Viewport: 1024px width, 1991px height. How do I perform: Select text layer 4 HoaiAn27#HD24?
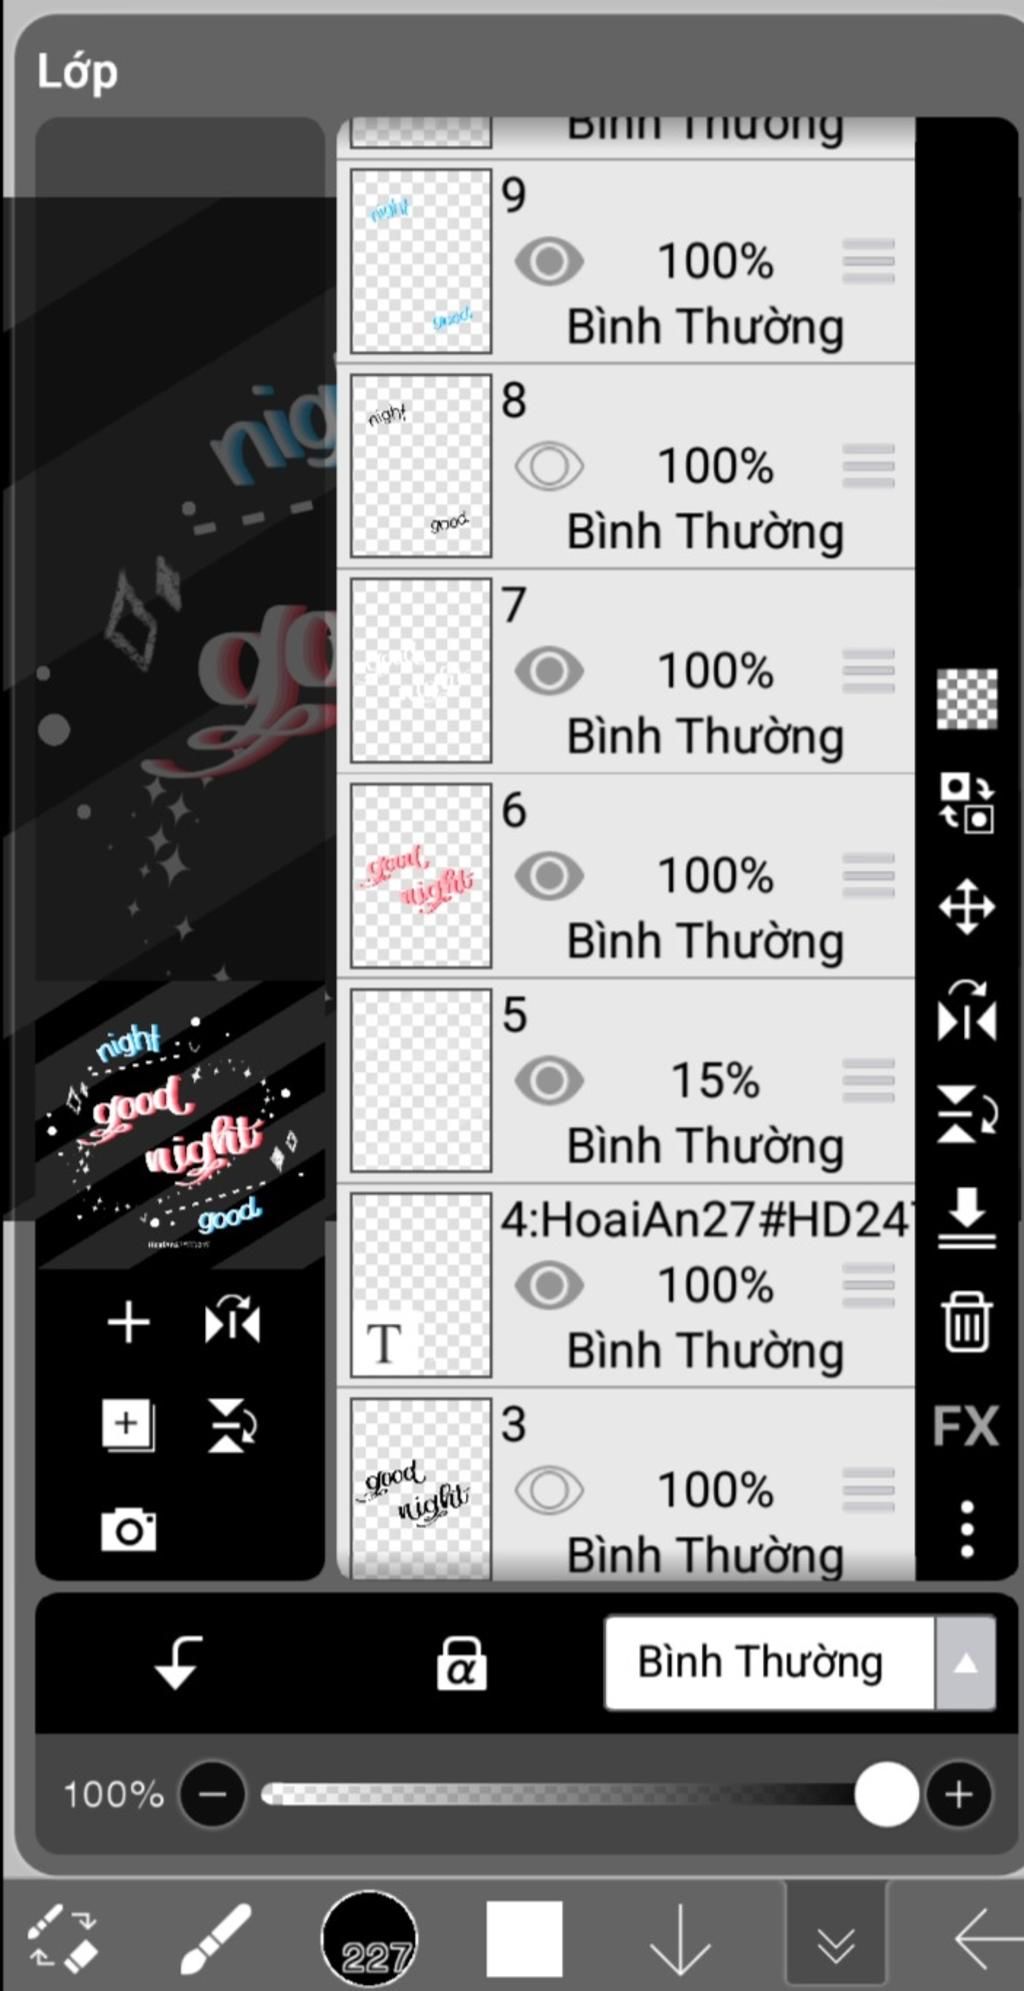click(626, 1285)
